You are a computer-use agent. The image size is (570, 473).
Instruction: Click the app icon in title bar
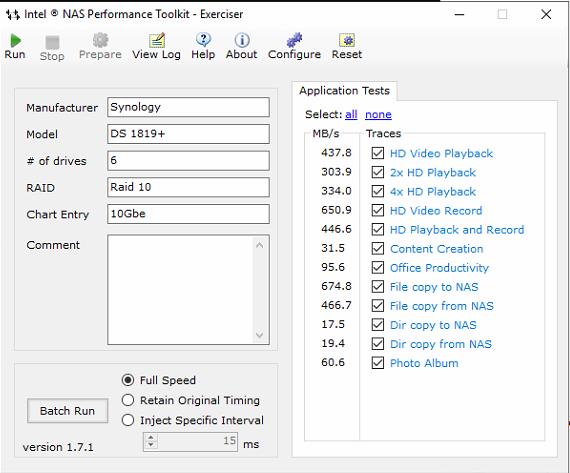point(13,15)
